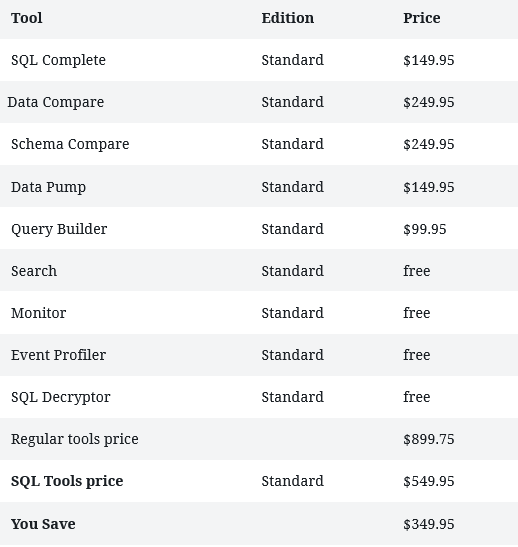Click the $899.75 regular price value
Viewport: 518px width, 547px height.
pos(429,440)
